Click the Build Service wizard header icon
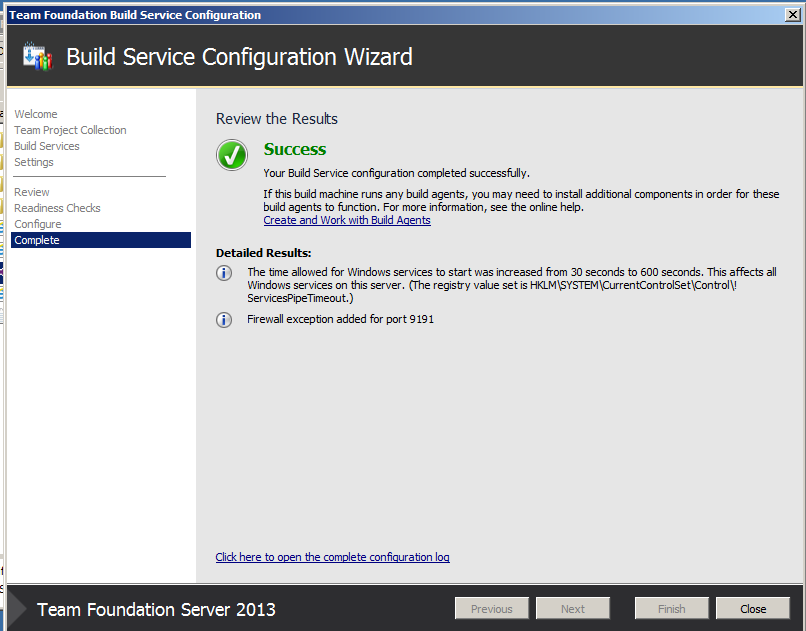Screen dimensions: 806x631 (38, 57)
